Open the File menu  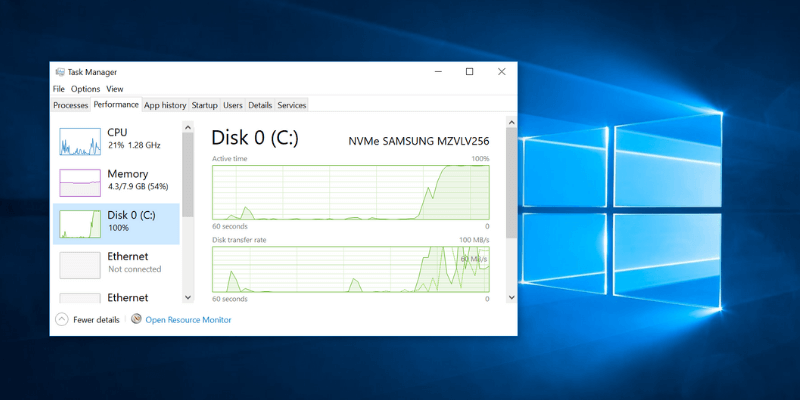[x=59, y=89]
